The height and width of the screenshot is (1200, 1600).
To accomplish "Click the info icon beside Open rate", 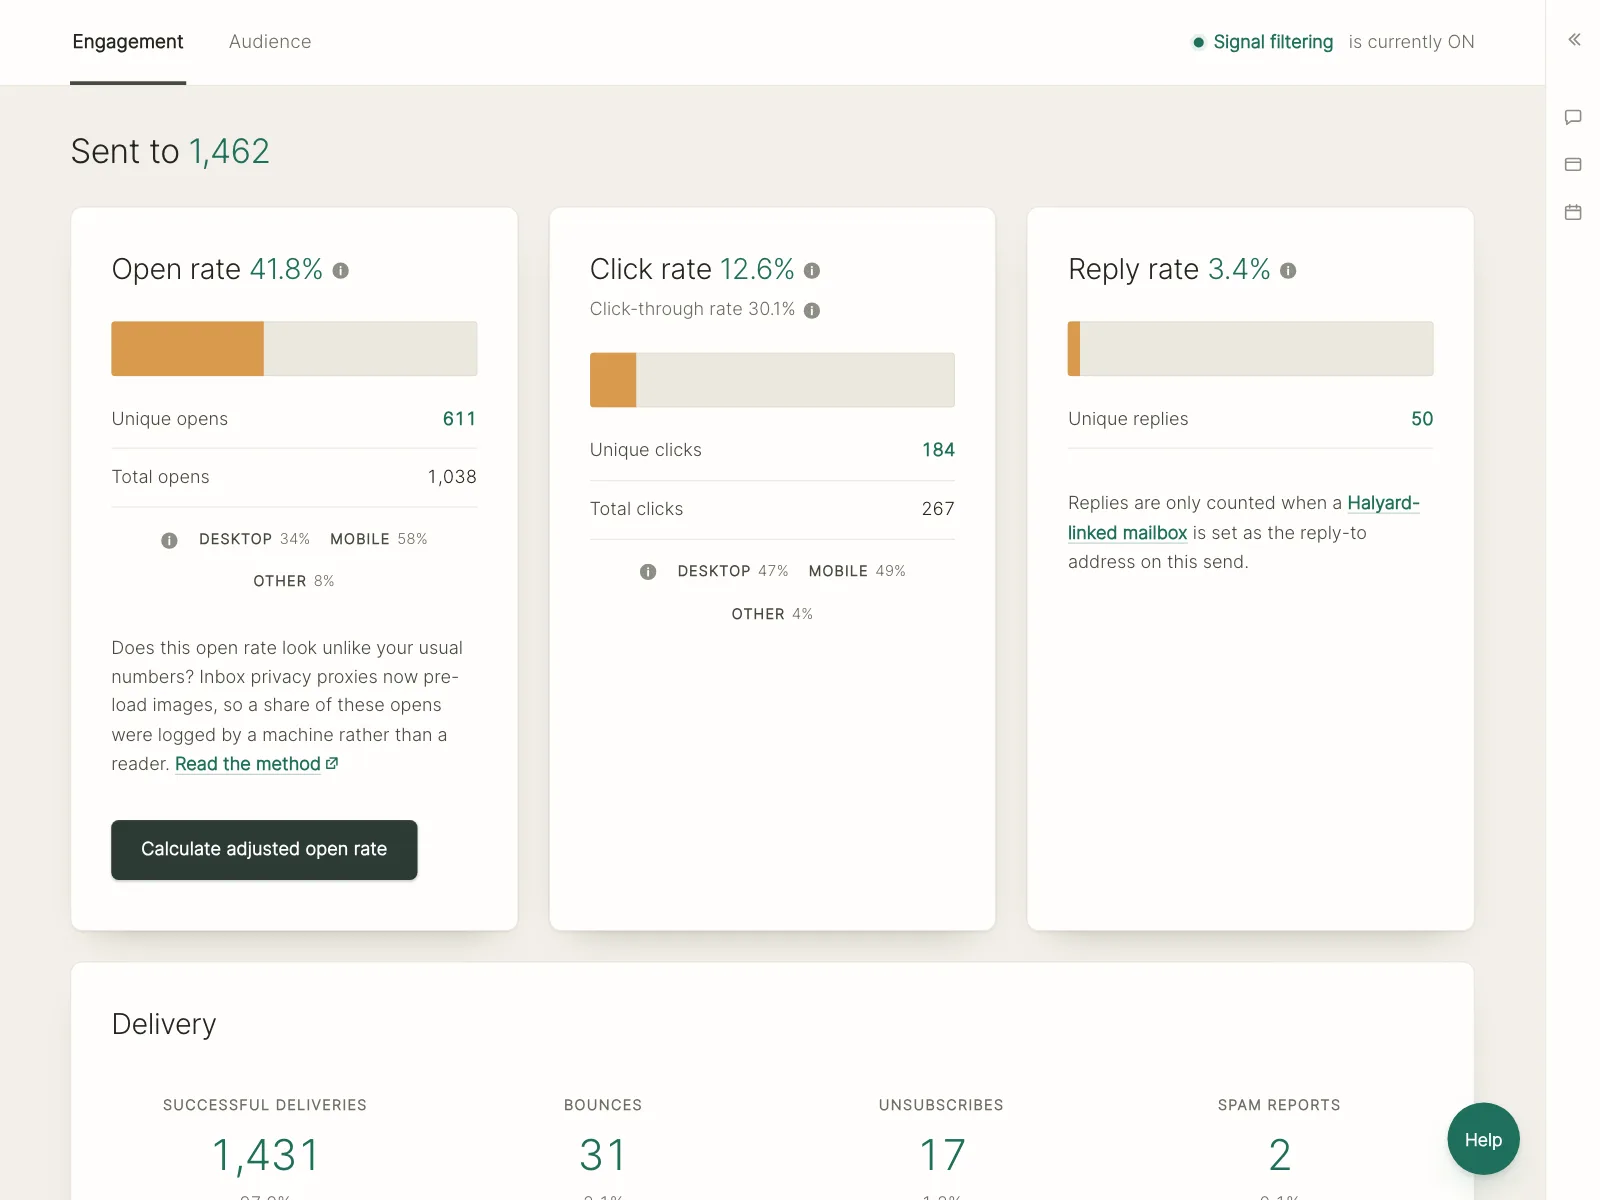I will pos(341,271).
